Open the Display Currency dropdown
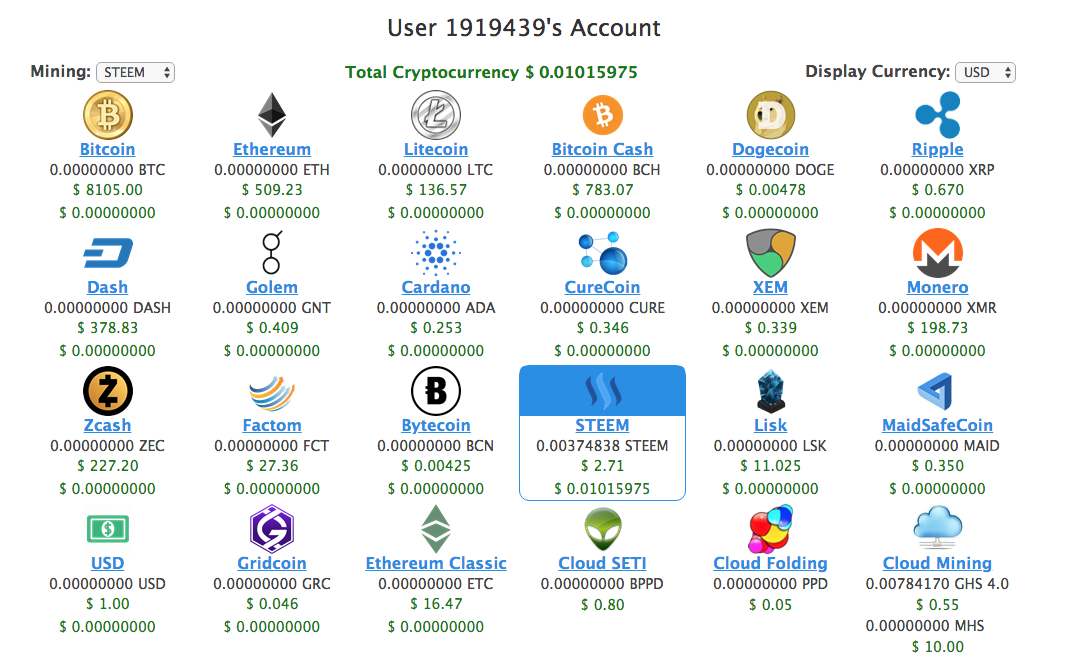1088x657 pixels. tap(985, 72)
